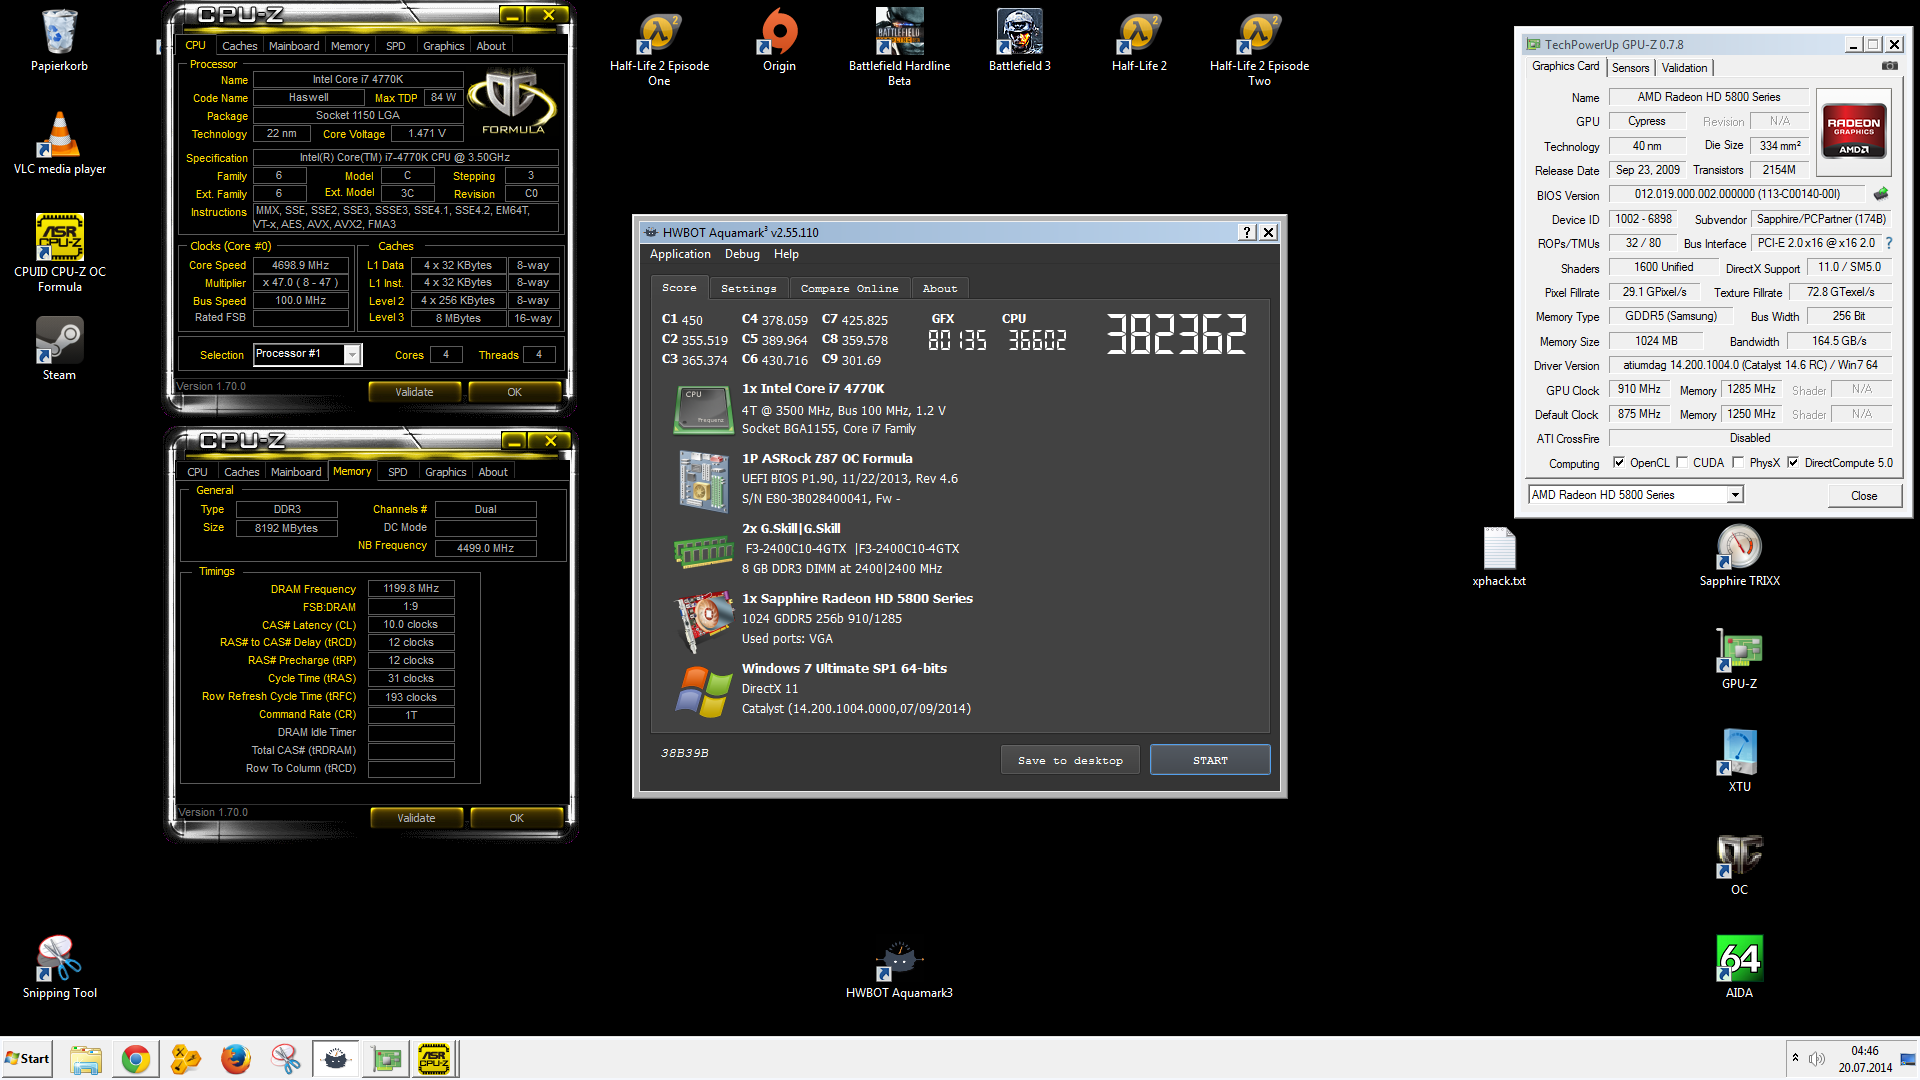Open the Settings tab in Aquamark

749,288
